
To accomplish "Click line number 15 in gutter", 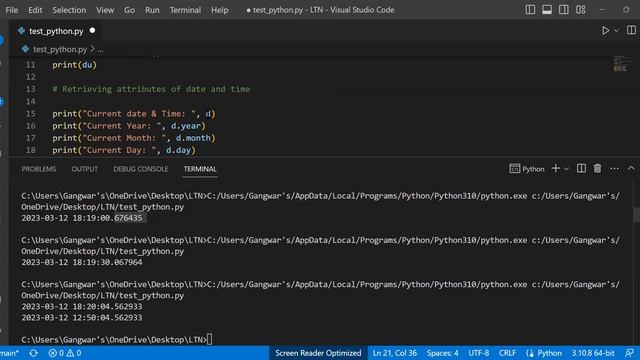I will (31, 113).
